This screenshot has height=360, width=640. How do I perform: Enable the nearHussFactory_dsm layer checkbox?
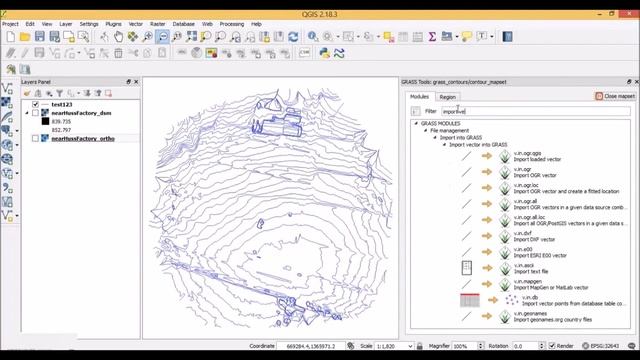[36, 113]
